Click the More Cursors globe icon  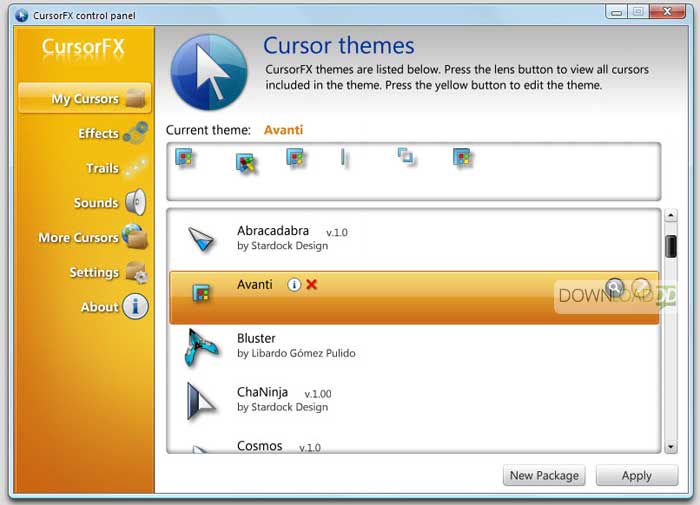[135, 236]
